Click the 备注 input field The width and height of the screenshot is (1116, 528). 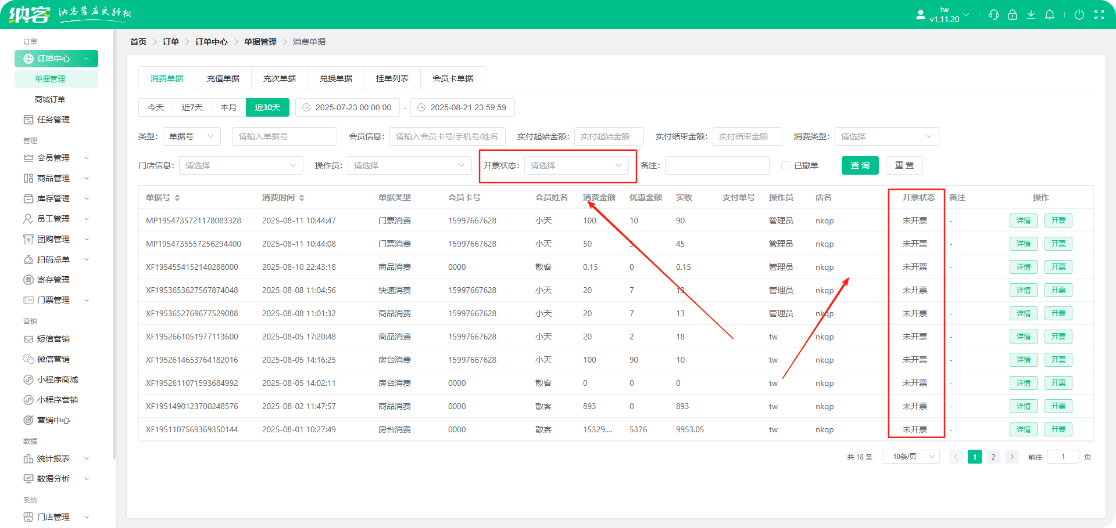[x=716, y=165]
